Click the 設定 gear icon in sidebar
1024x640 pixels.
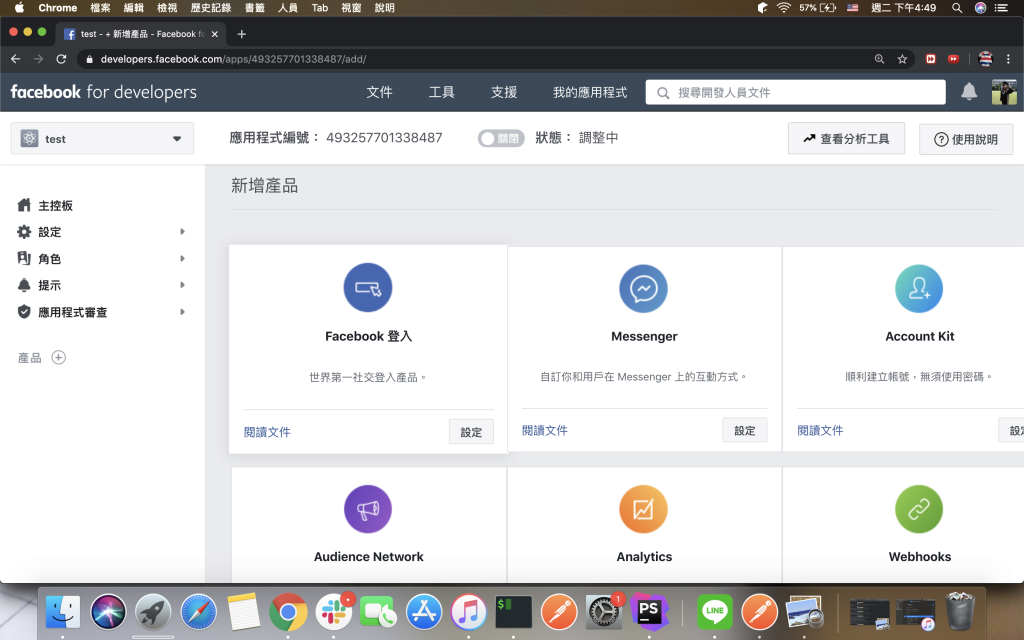coord(24,232)
